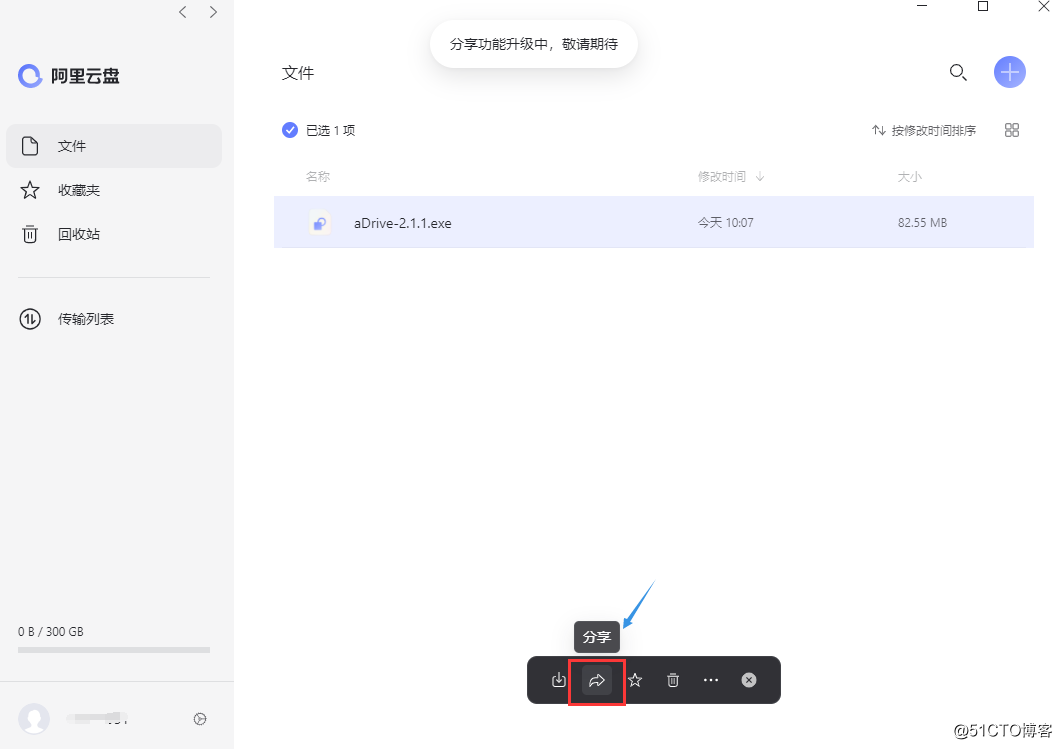Dismiss the action bar with the X icon
The height and width of the screenshot is (749, 1062).
coord(748,680)
